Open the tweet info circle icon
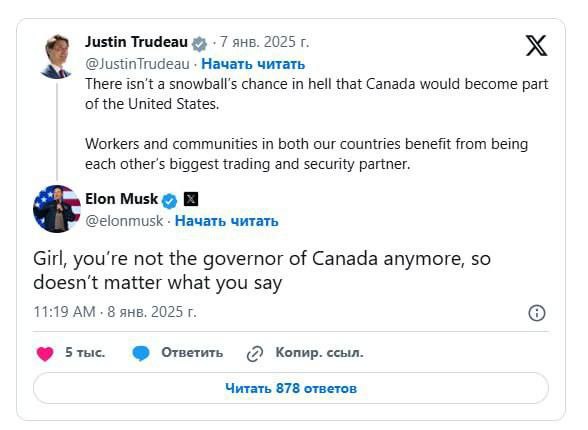 [537, 313]
